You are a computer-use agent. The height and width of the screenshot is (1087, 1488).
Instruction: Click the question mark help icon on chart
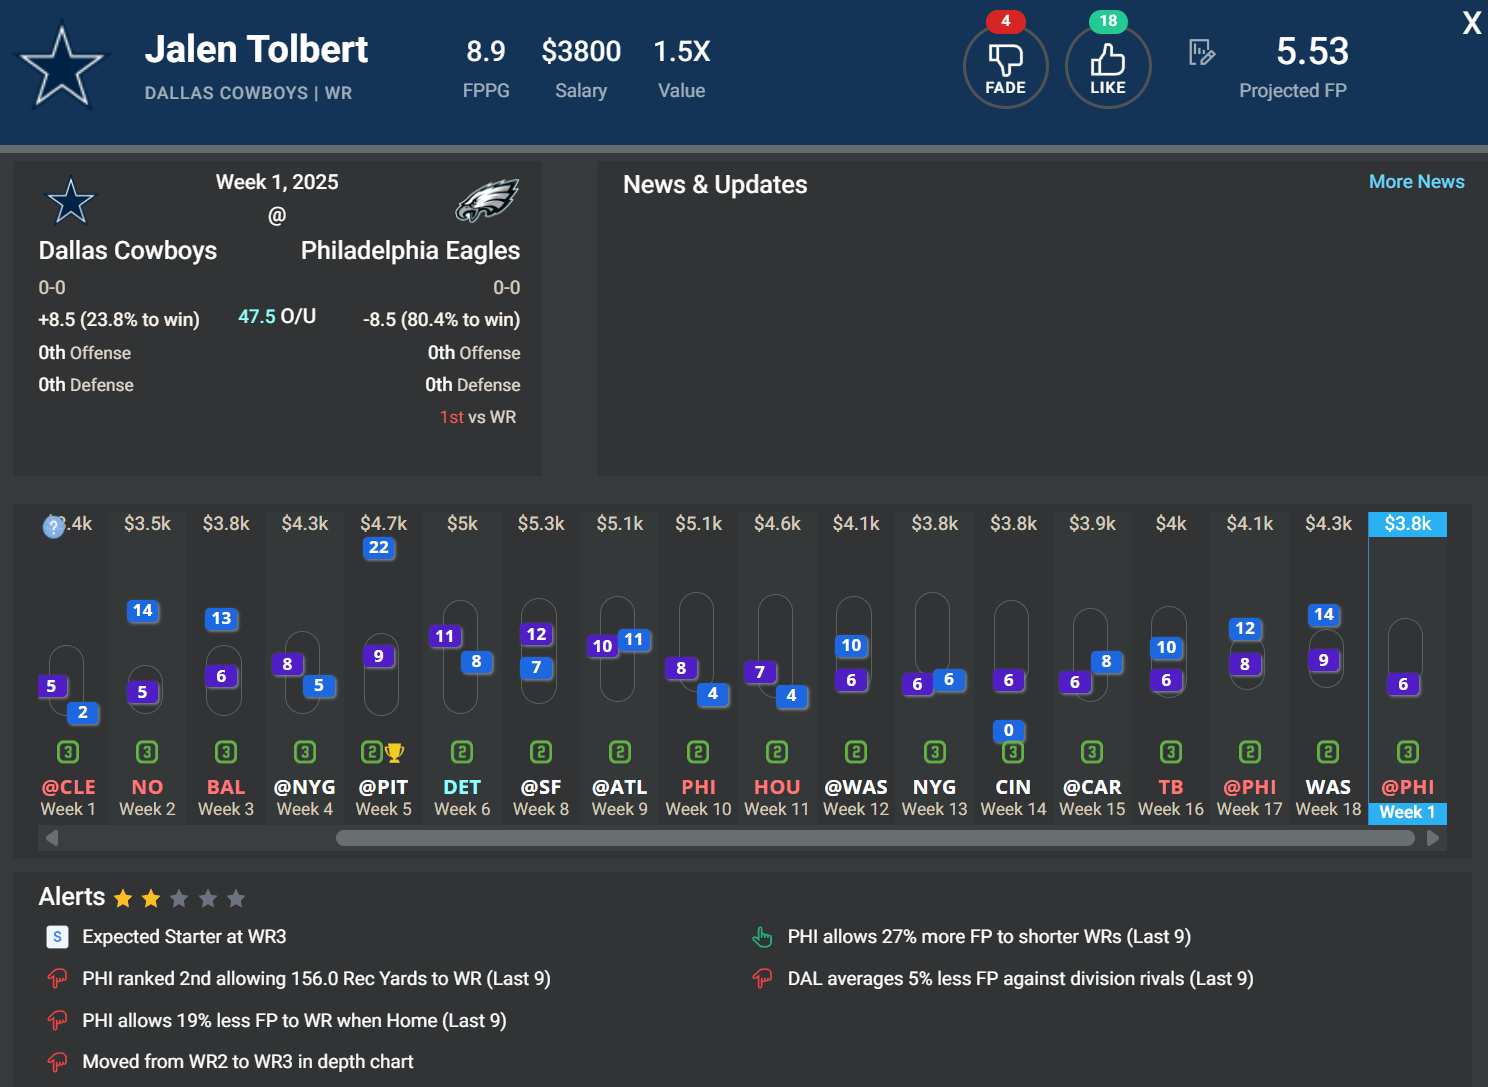click(53, 527)
